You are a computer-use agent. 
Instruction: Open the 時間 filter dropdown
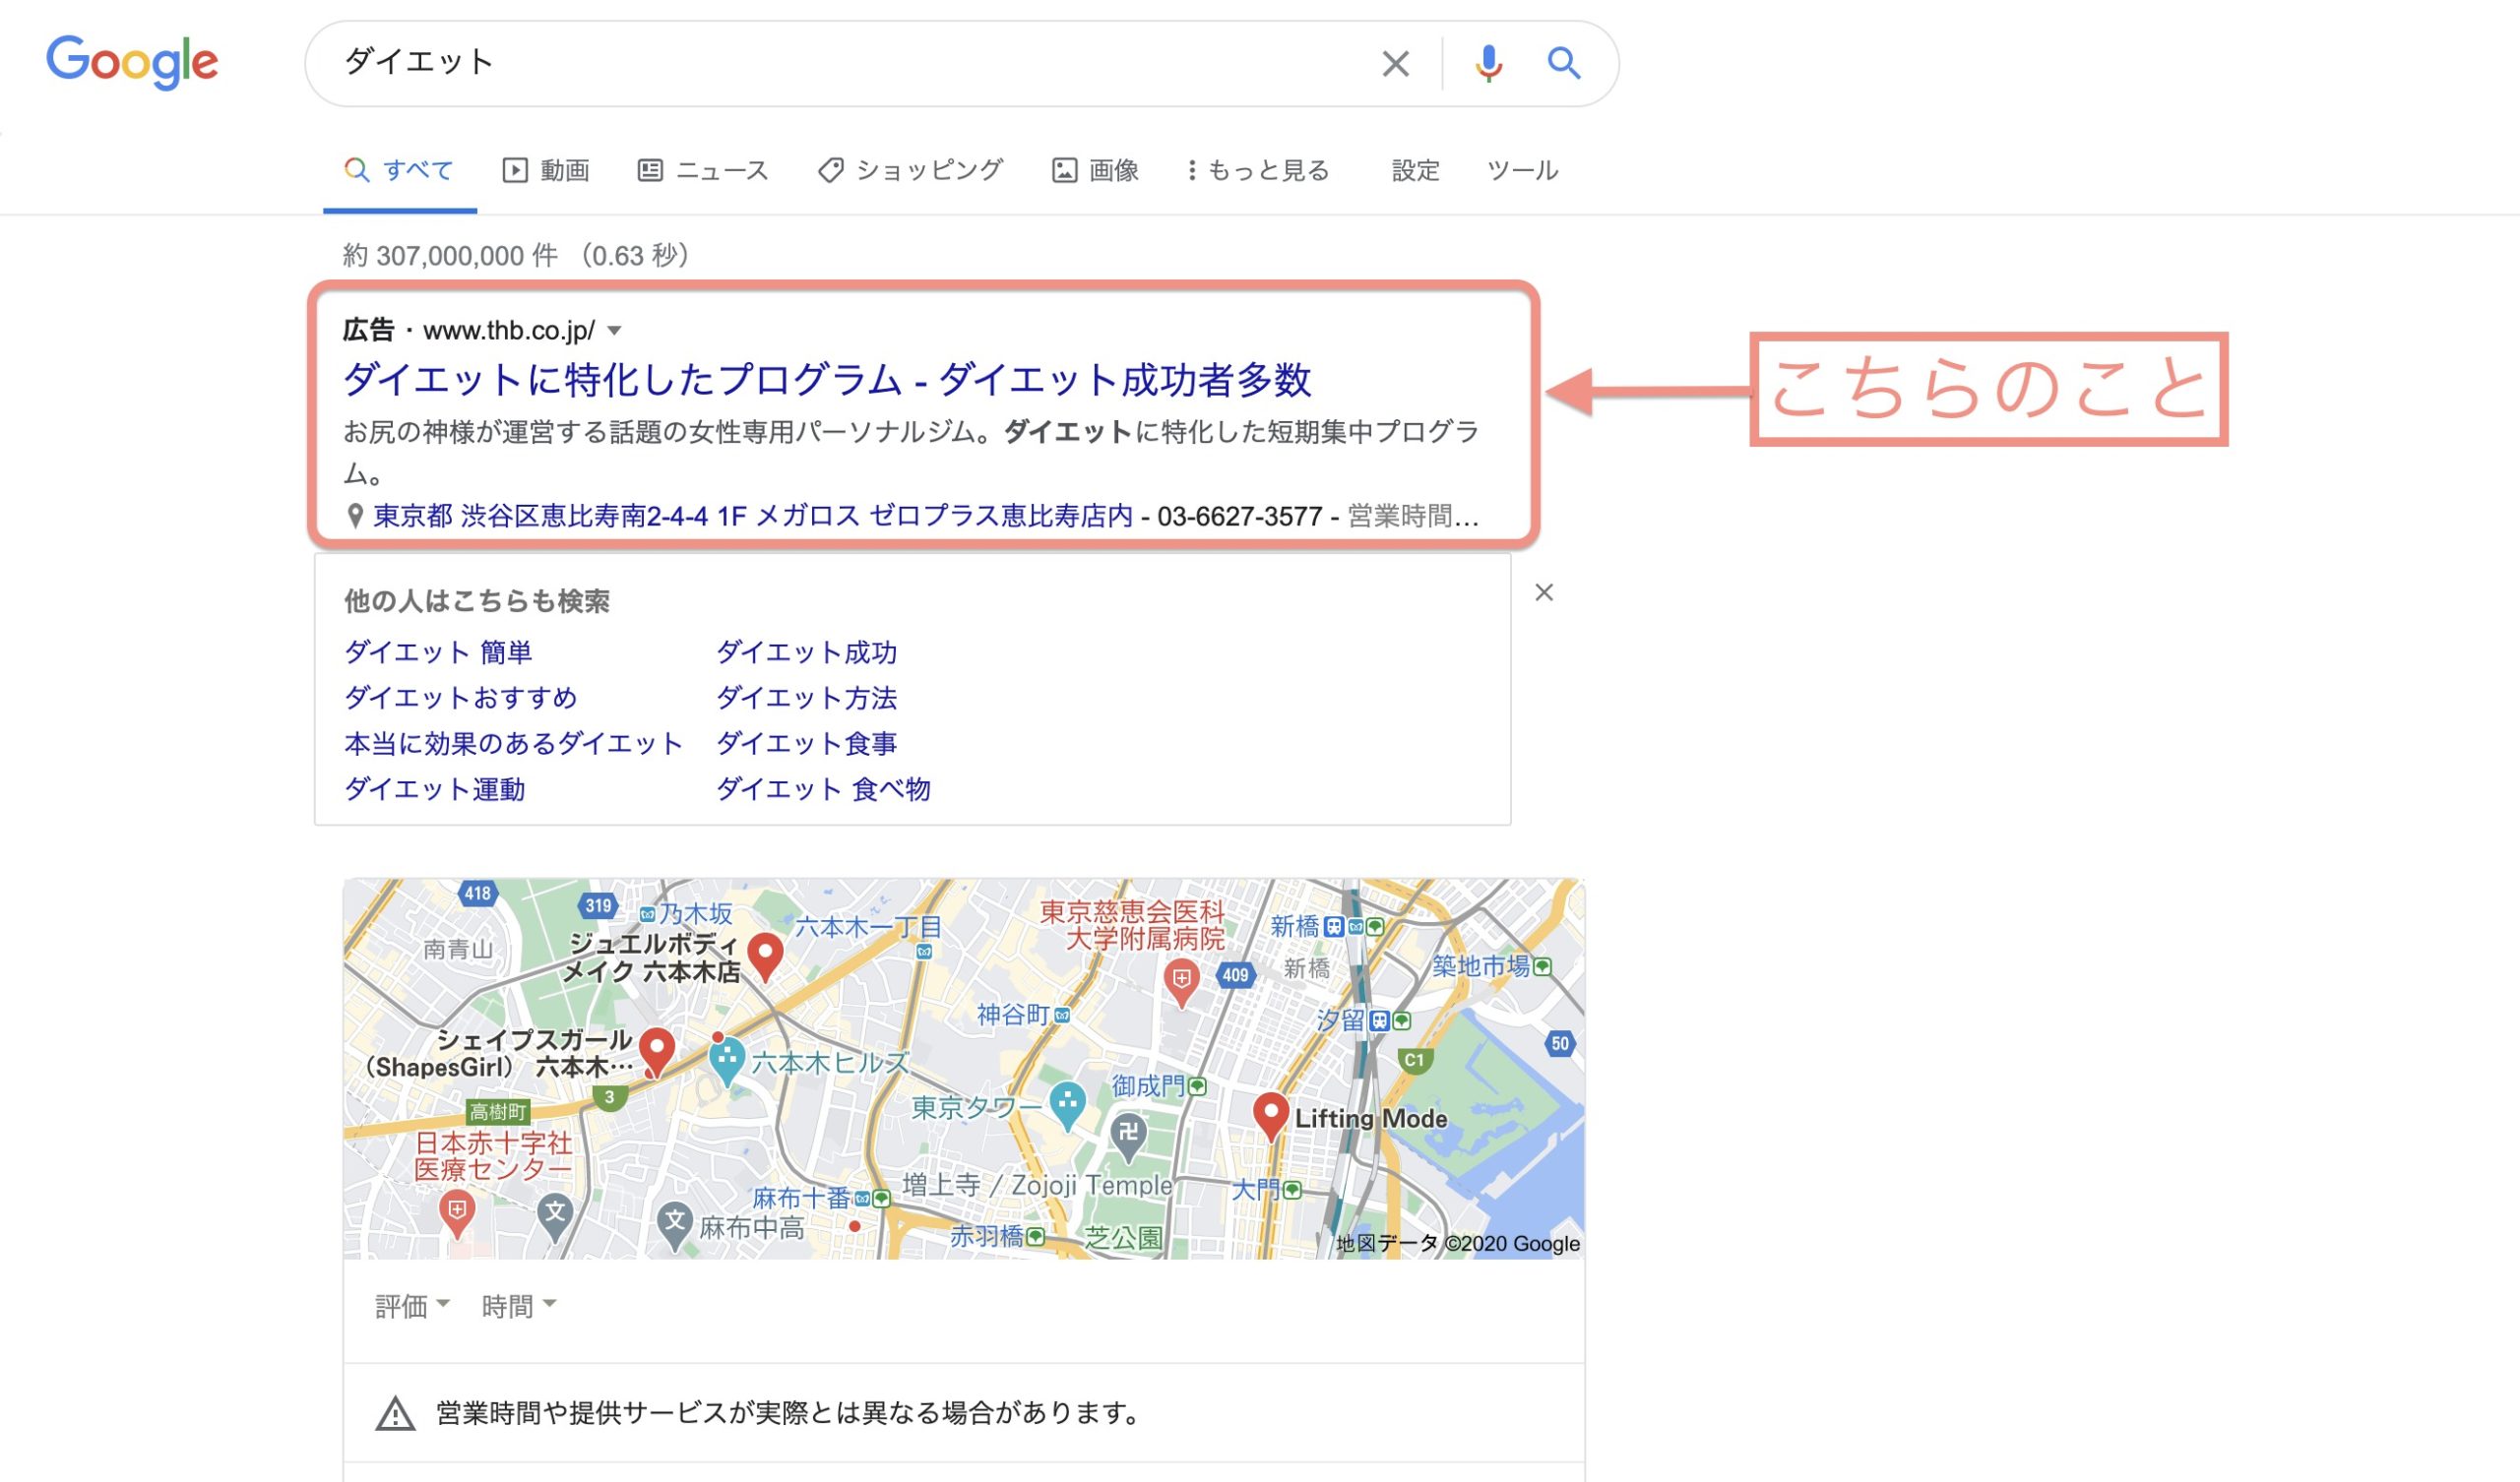click(518, 1306)
